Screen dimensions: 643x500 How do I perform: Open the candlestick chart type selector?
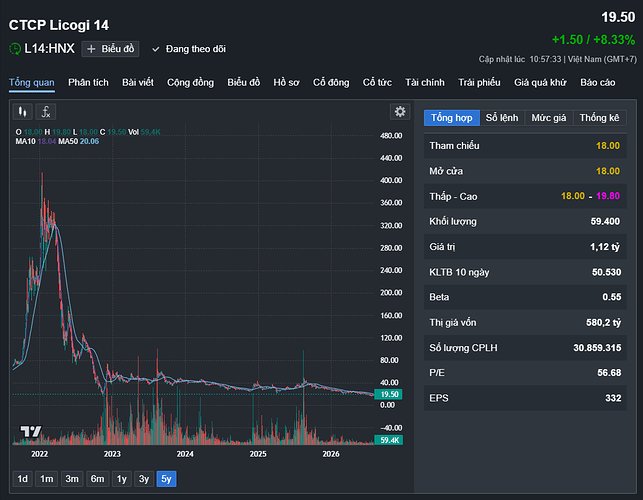click(x=23, y=112)
